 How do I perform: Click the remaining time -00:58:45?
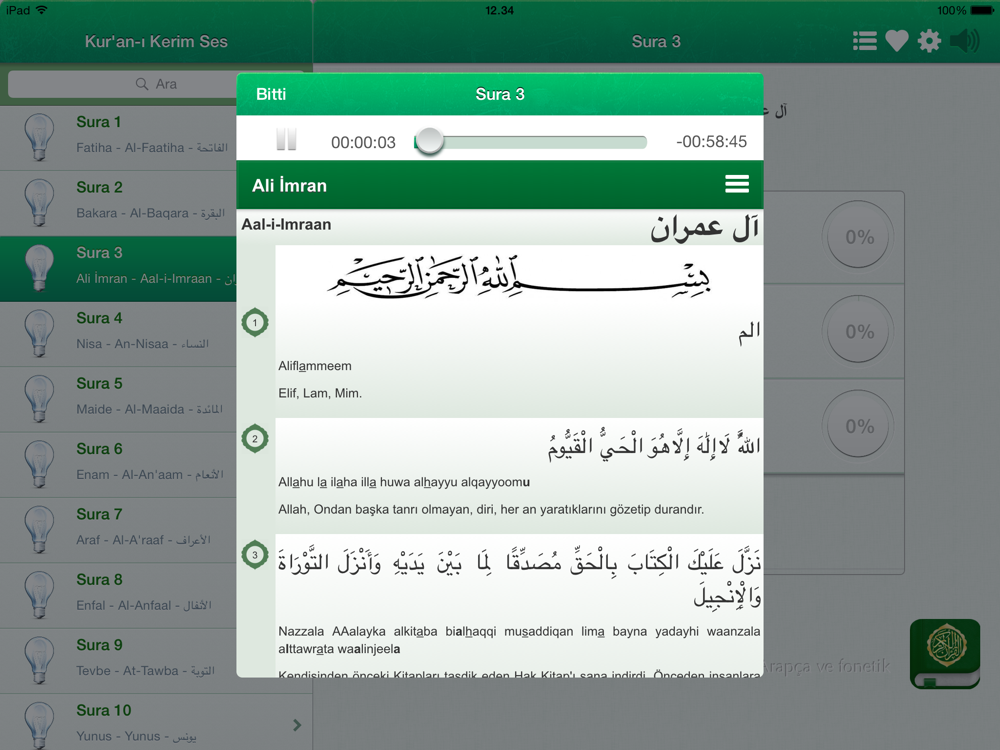pyautogui.click(x=711, y=142)
